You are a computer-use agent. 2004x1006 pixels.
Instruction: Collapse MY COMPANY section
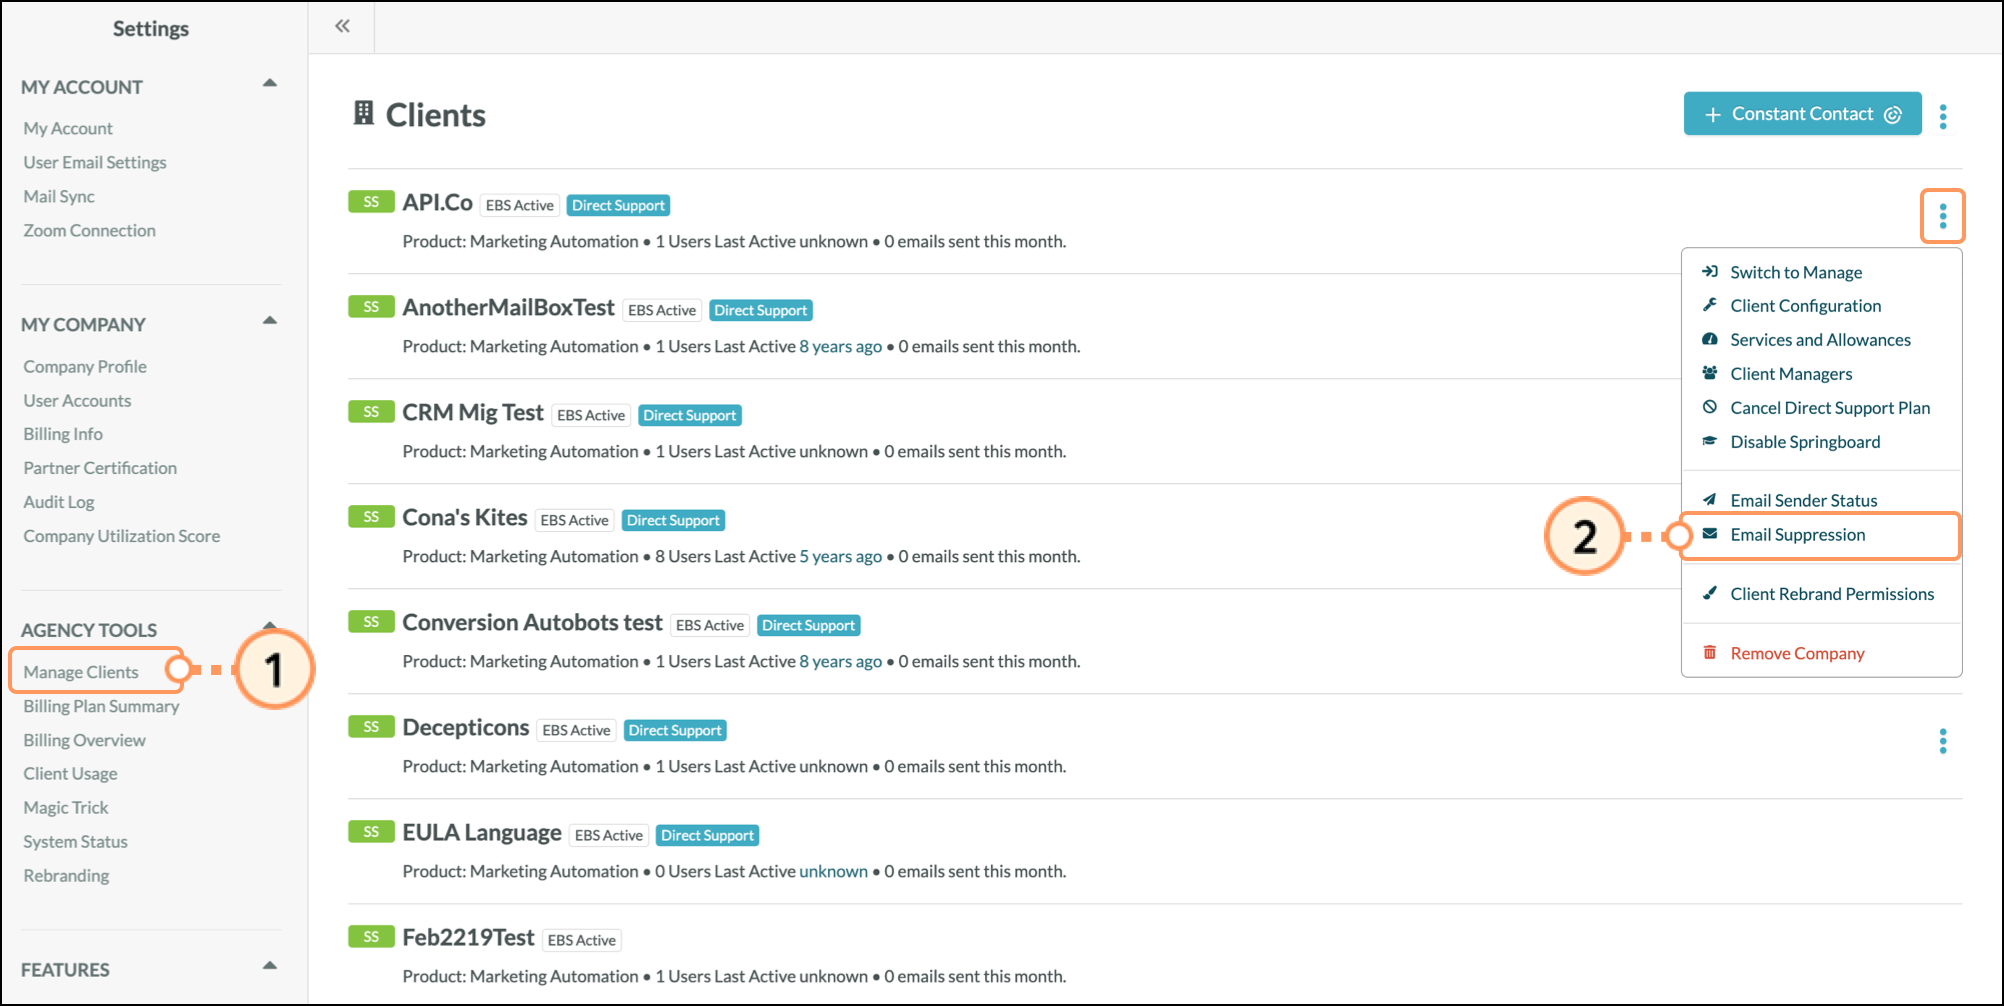[269, 321]
